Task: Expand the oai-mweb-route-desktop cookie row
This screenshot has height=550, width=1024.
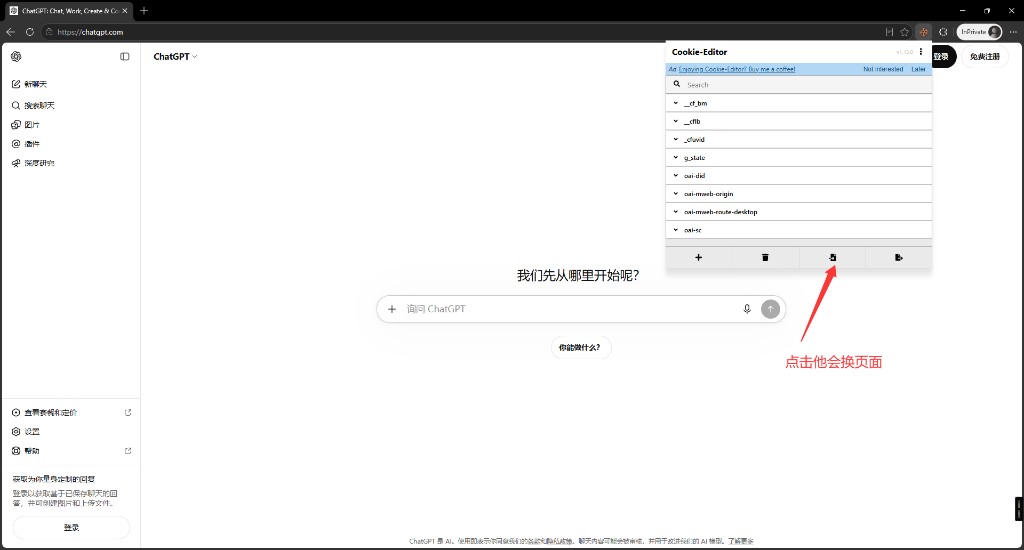Action: click(799, 212)
